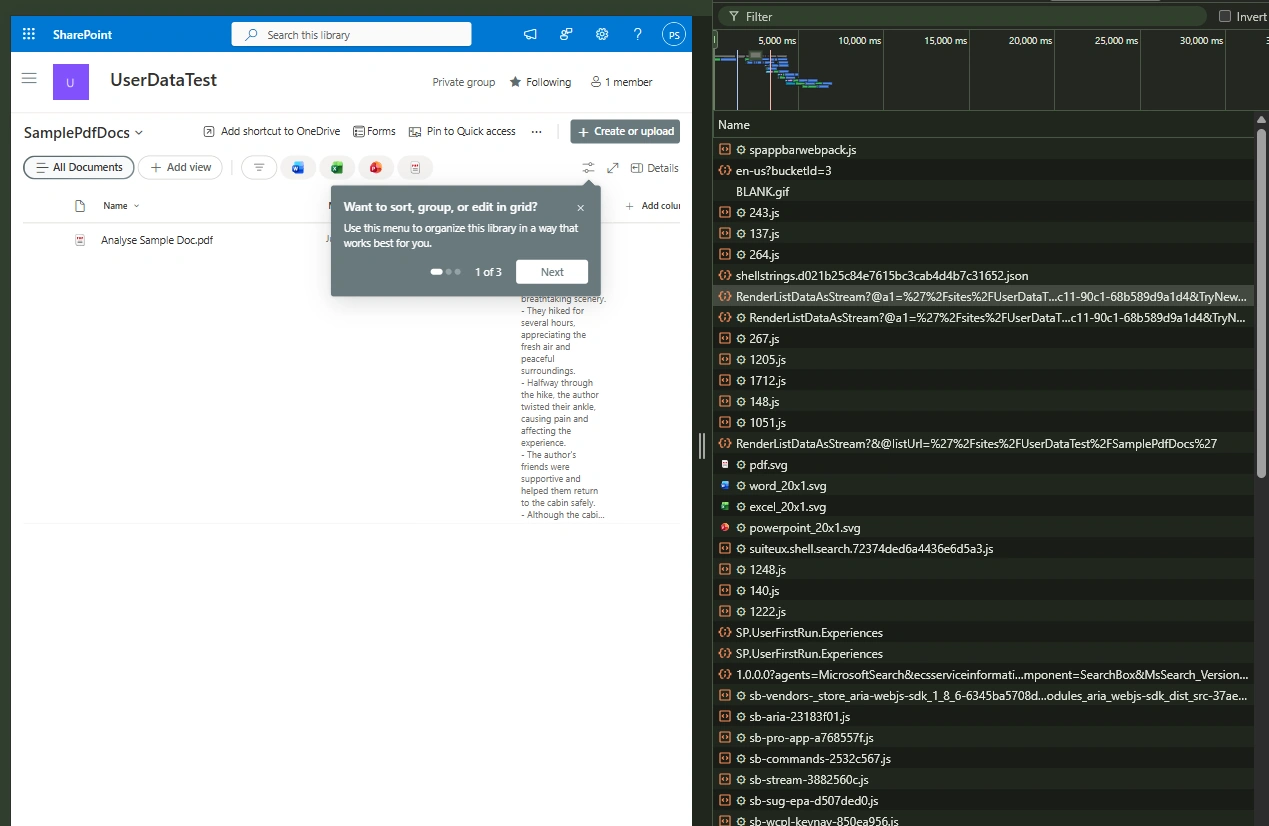
Task: Click Add shortcut to OneDrive
Action: click(271, 131)
